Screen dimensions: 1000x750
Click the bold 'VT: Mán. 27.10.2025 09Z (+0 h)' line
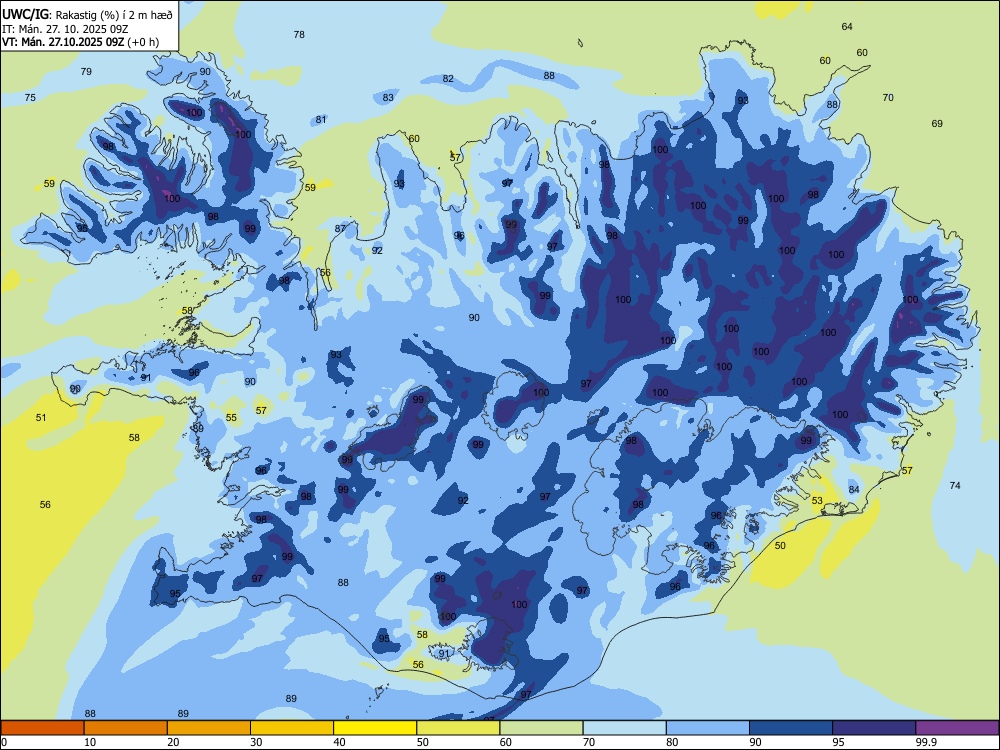coord(80,42)
